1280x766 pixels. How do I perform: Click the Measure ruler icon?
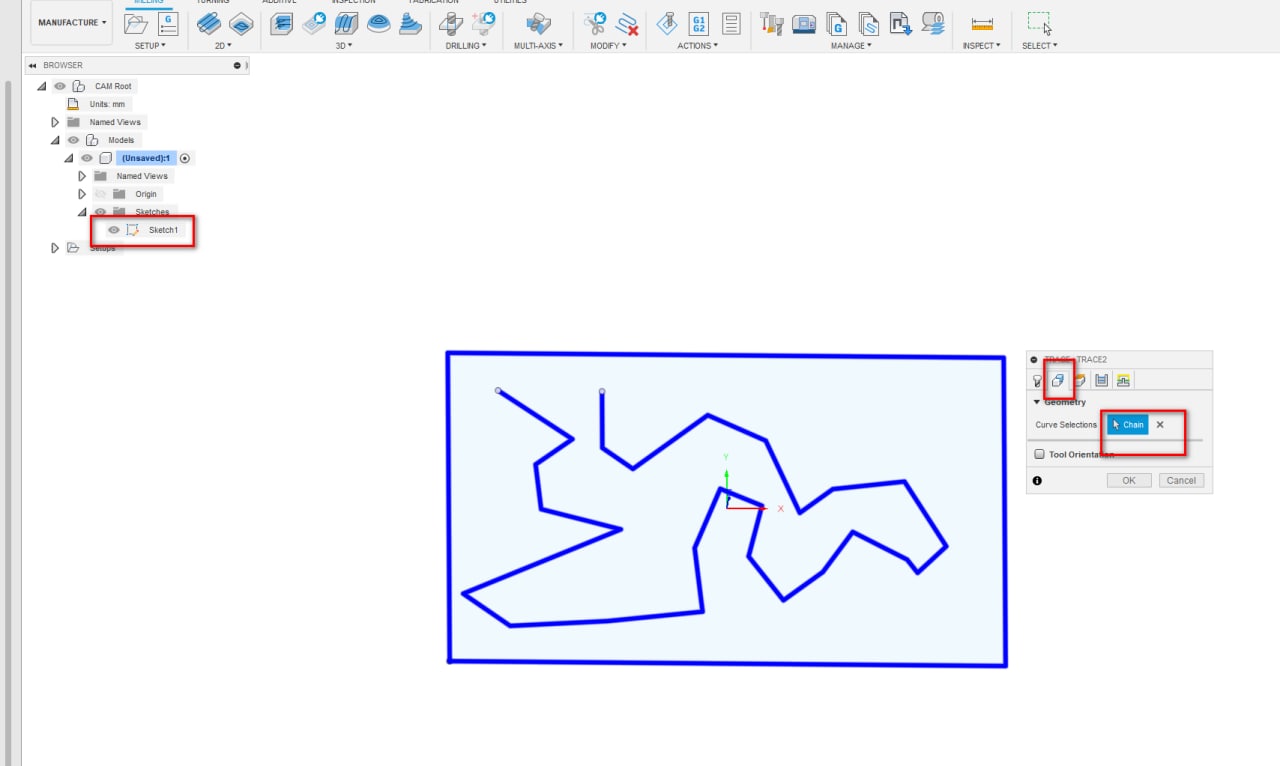(982, 24)
